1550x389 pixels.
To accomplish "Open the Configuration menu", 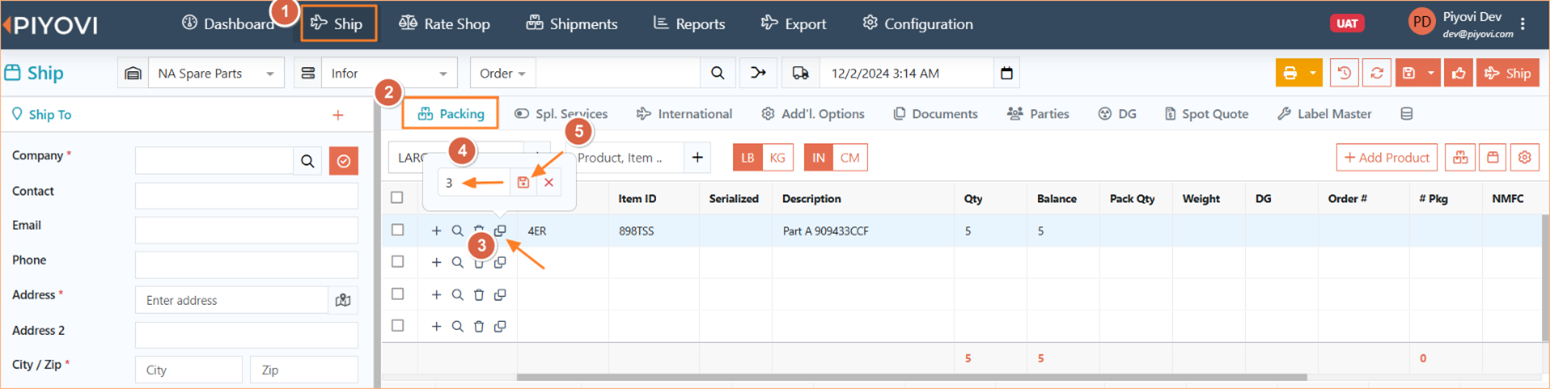I will [917, 24].
